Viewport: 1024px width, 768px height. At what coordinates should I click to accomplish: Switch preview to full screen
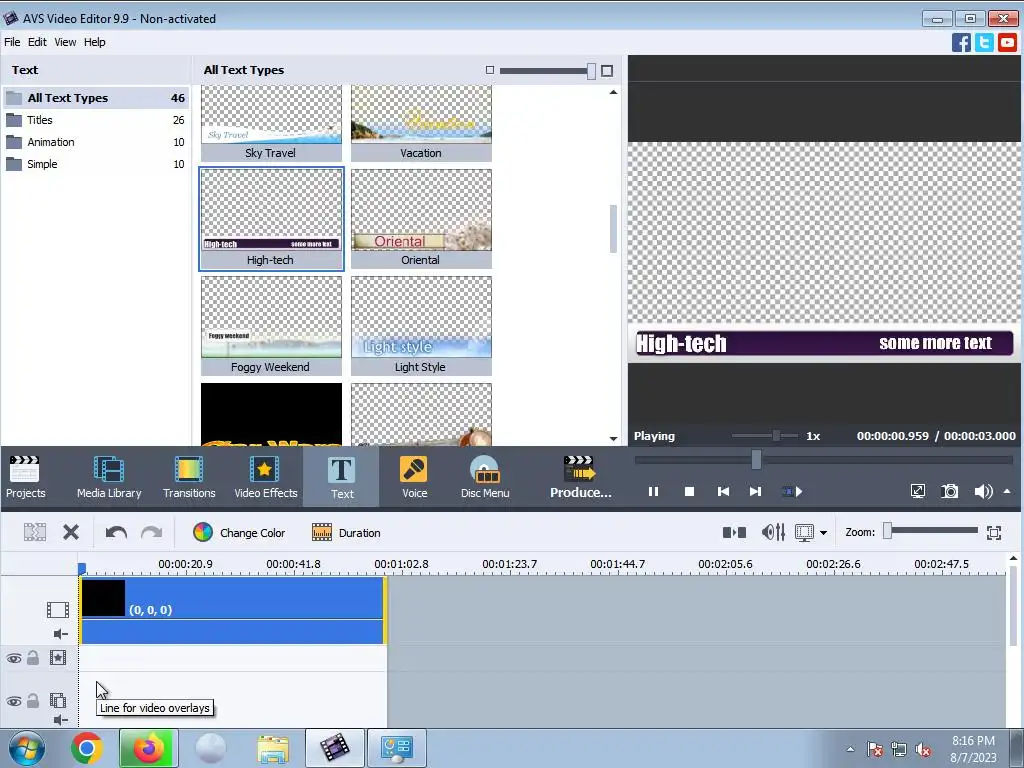pos(918,491)
